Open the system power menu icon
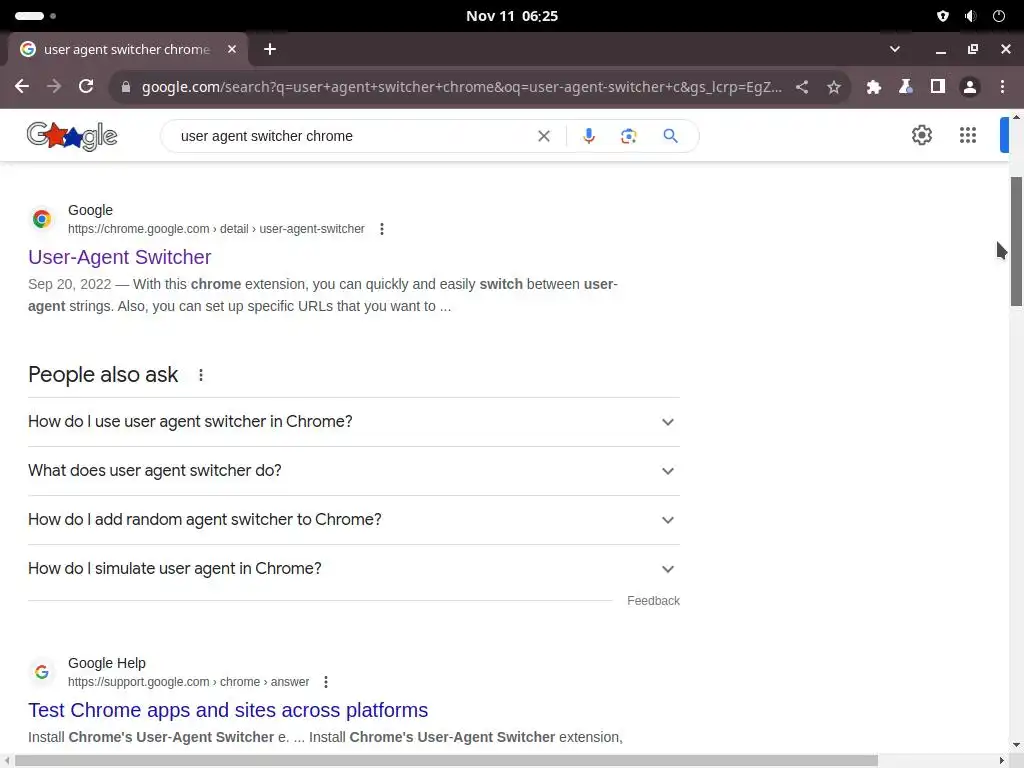Viewport: 1024px width, 768px height. click(999, 16)
